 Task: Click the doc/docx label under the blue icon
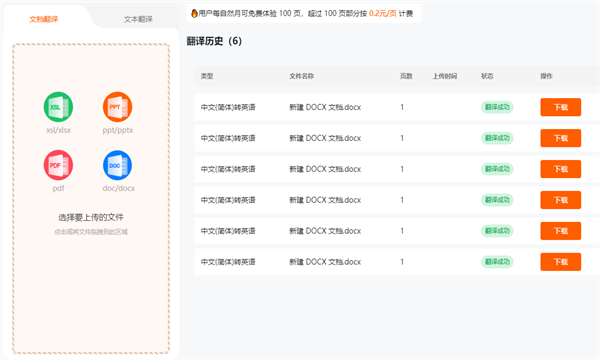(x=119, y=188)
